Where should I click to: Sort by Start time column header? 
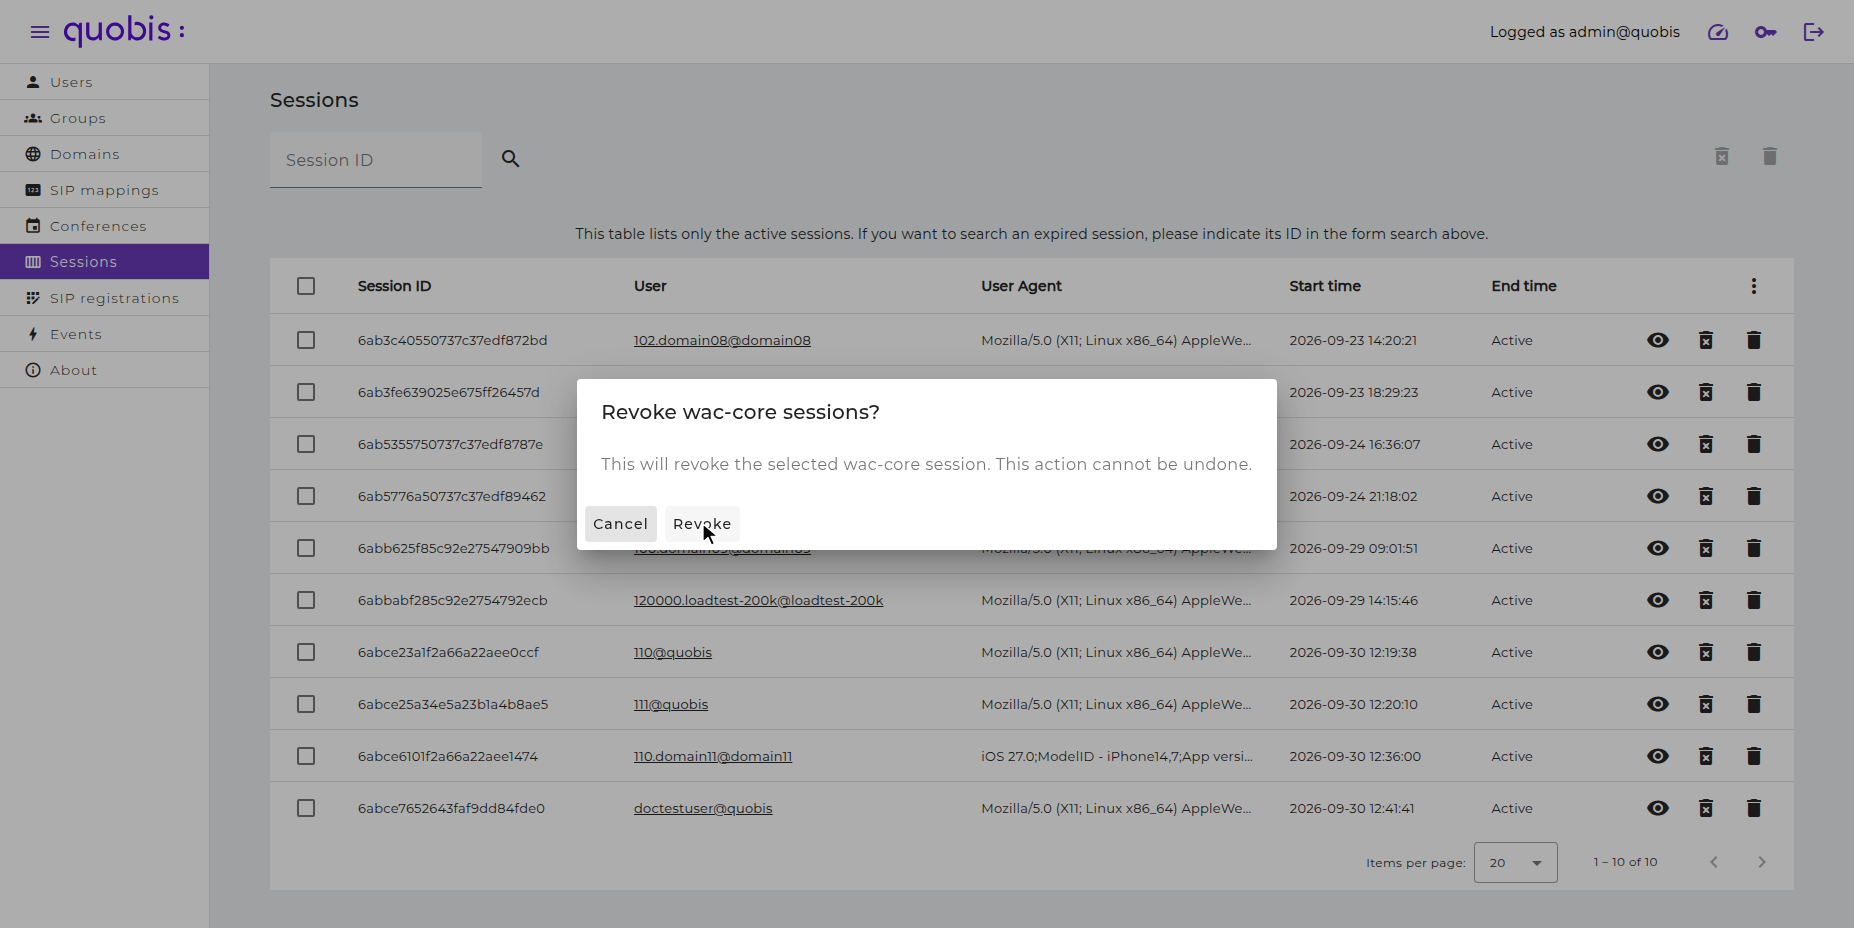(x=1325, y=286)
